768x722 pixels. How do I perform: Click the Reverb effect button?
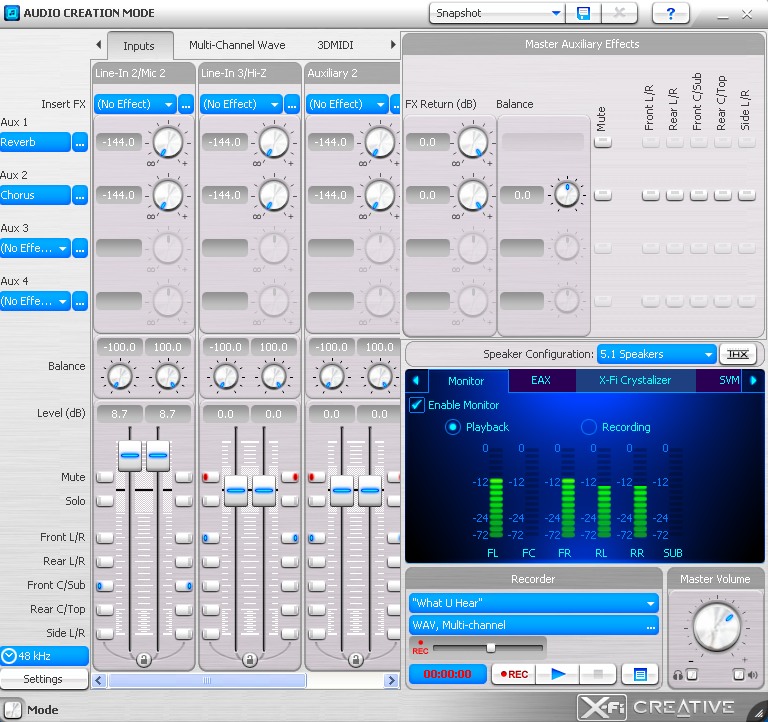[35, 143]
